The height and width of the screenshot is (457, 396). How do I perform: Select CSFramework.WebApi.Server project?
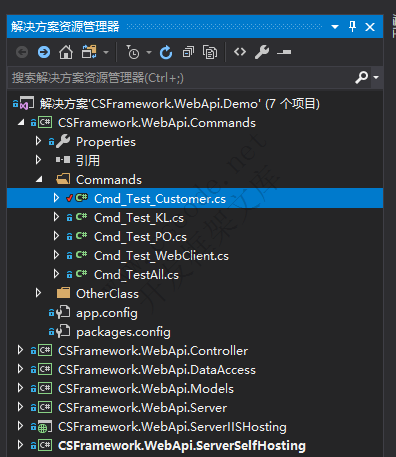(x=142, y=408)
